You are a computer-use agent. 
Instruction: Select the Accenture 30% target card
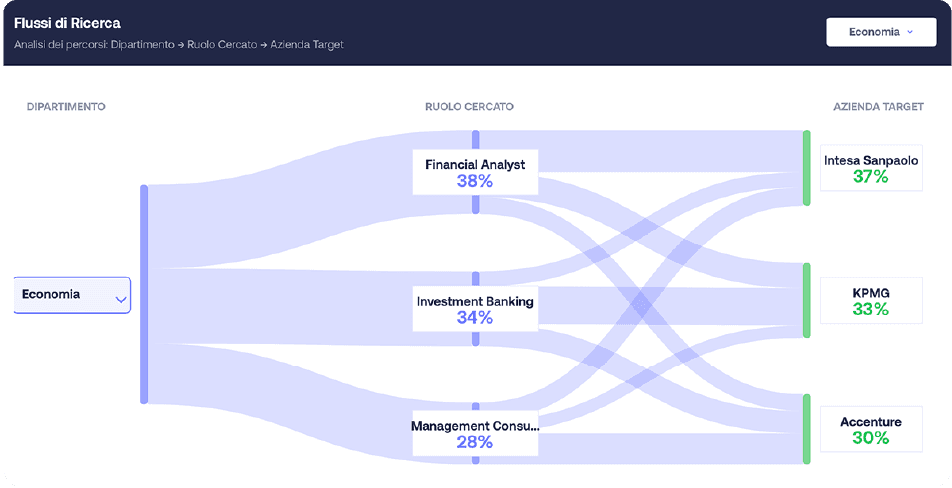[870, 430]
